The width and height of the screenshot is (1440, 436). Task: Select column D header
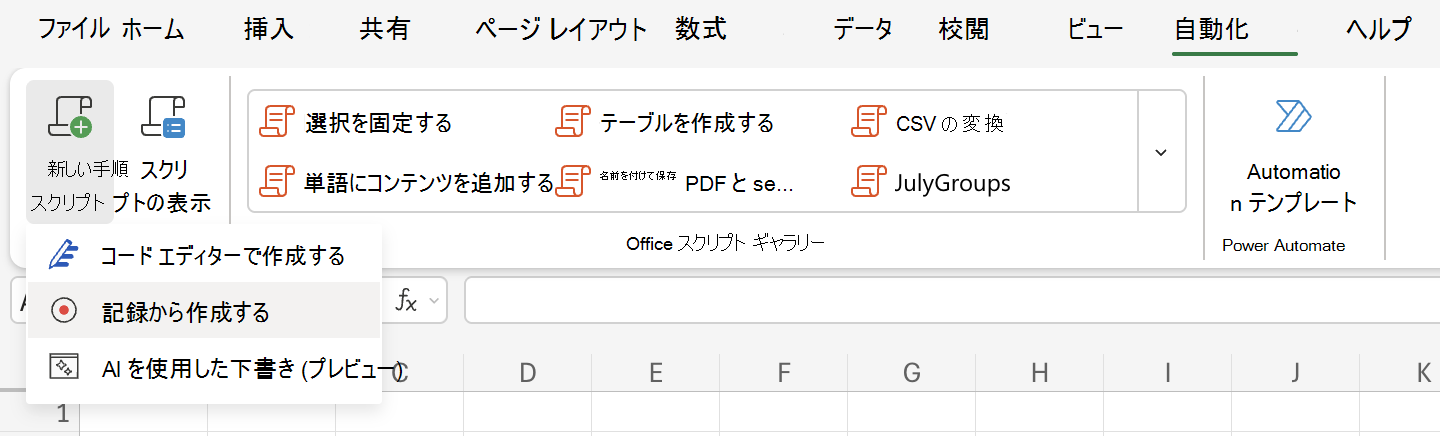pyautogui.click(x=527, y=373)
